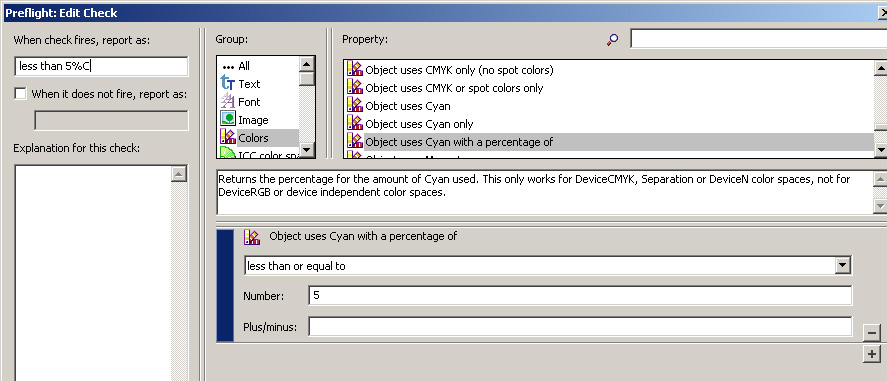Screen dimensions: 887x381
Task: Click icon beside 'Object uses Cyan only' property
Action: 355,124
